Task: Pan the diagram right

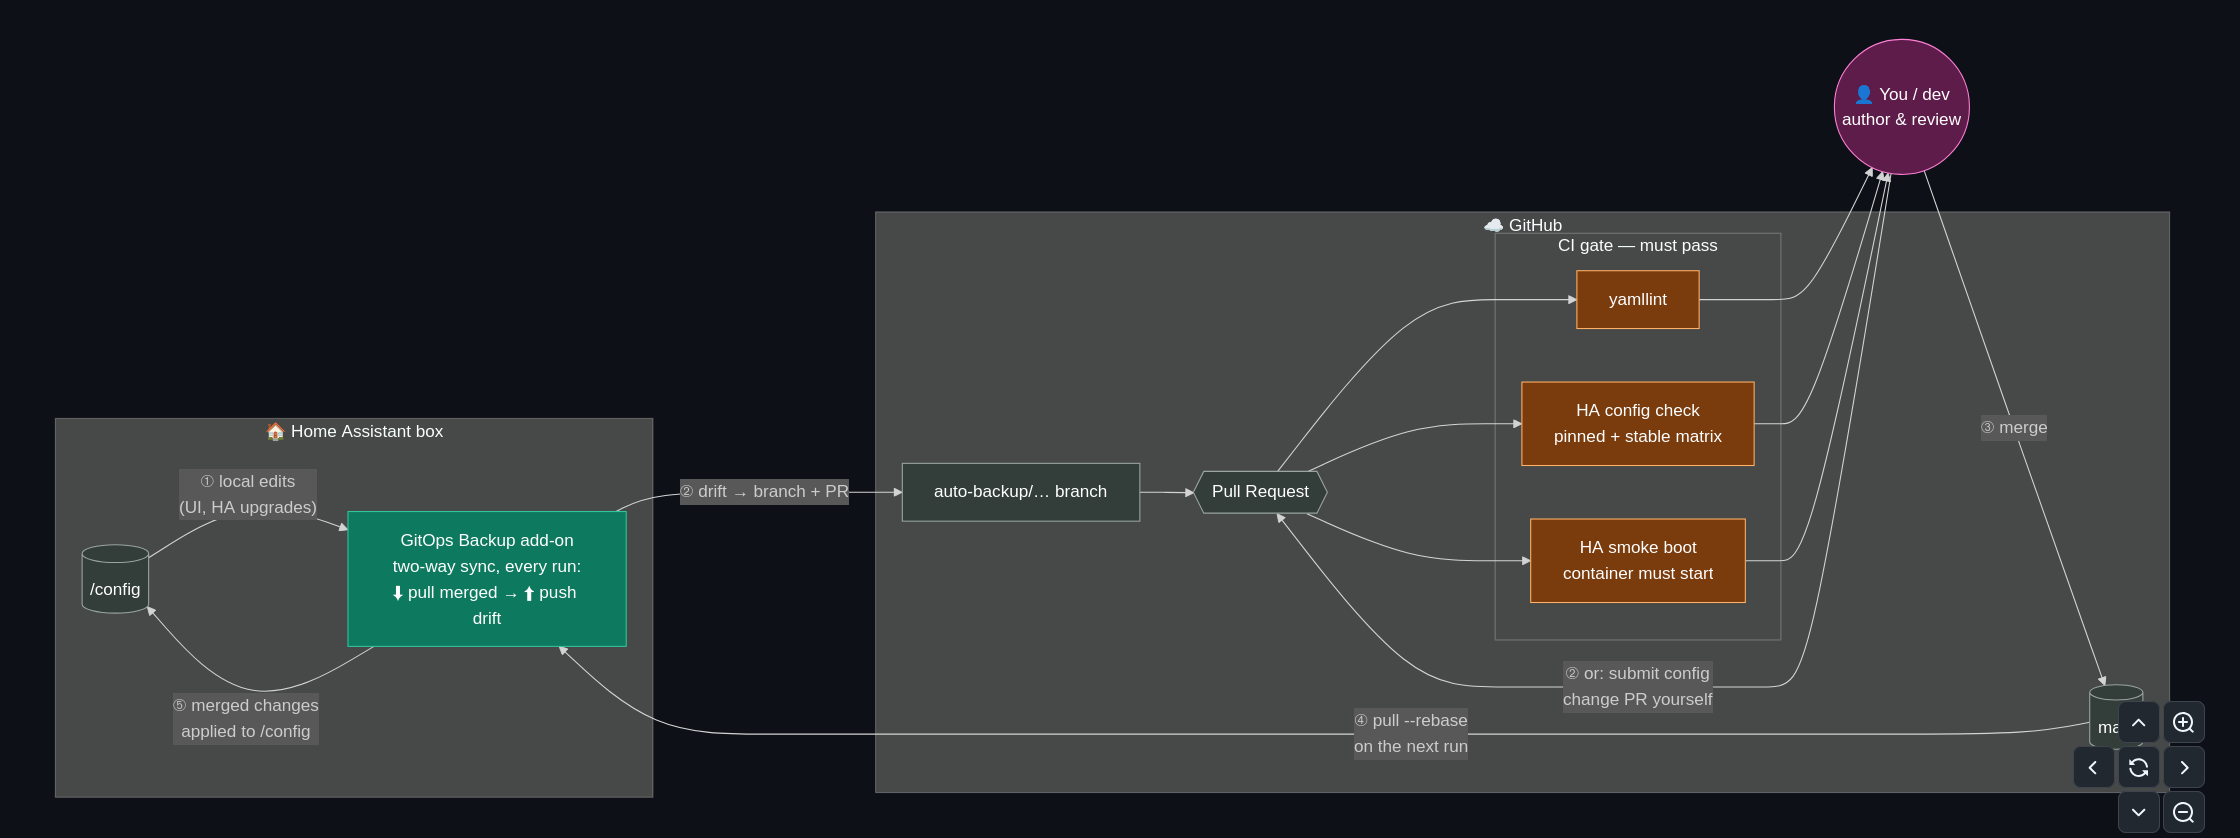Action: click(x=2184, y=768)
